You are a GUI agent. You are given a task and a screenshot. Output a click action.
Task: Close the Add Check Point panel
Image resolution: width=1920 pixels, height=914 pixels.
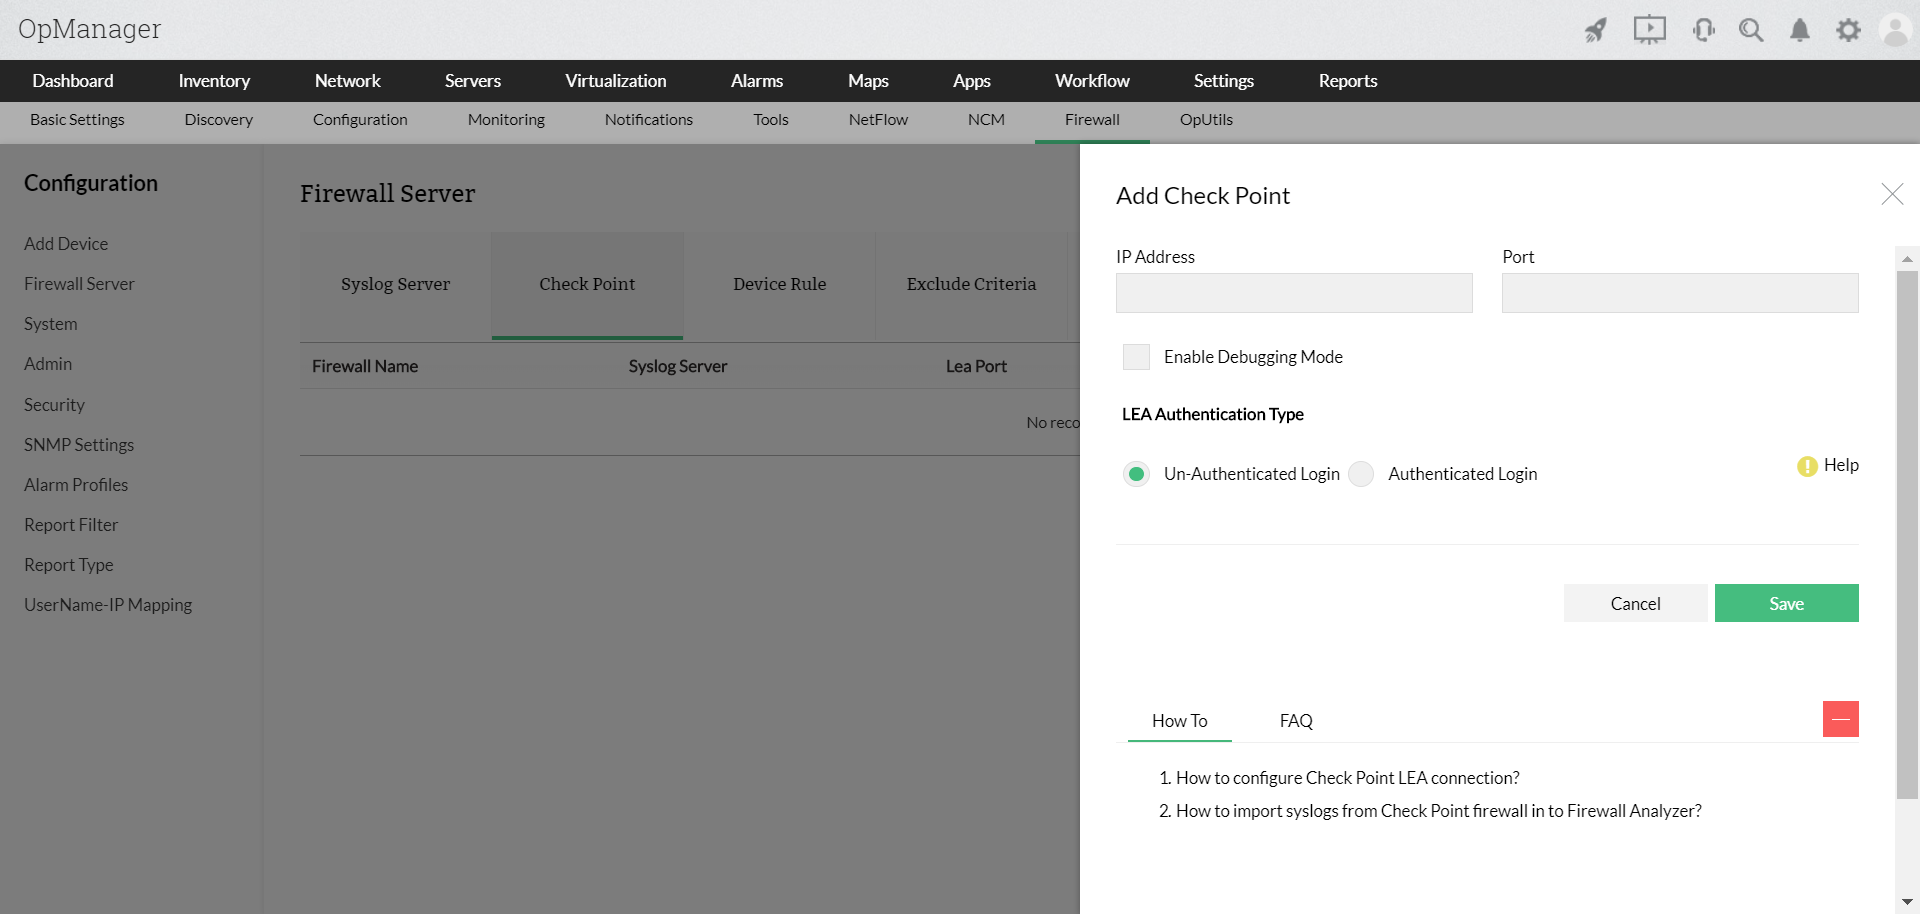(x=1892, y=194)
